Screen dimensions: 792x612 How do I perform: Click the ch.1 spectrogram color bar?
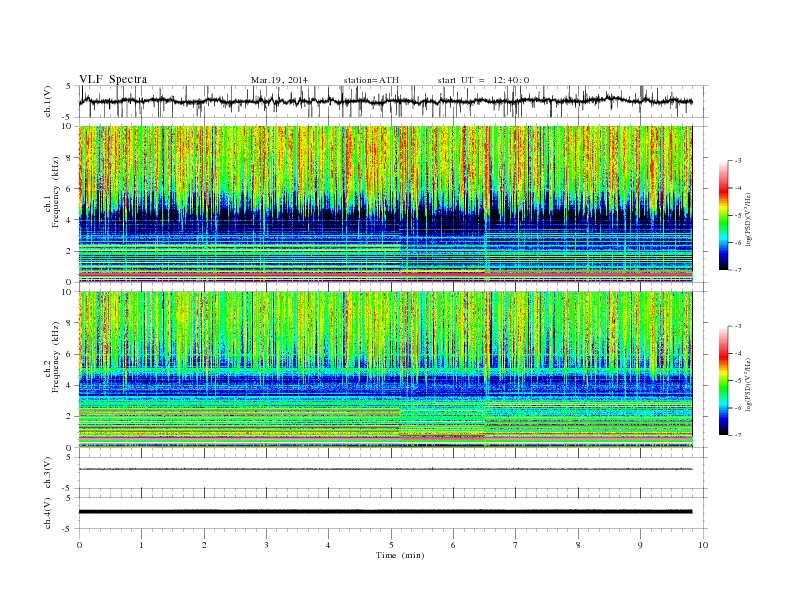pyautogui.click(x=723, y=215)
